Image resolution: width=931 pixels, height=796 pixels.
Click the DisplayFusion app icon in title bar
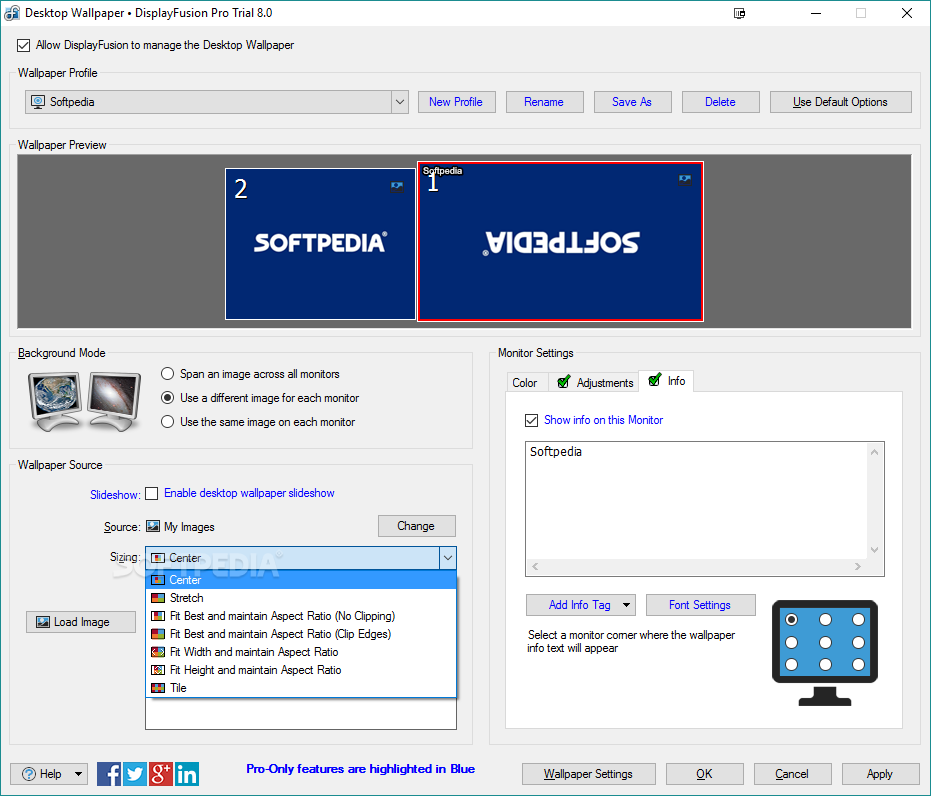[12, 13]
